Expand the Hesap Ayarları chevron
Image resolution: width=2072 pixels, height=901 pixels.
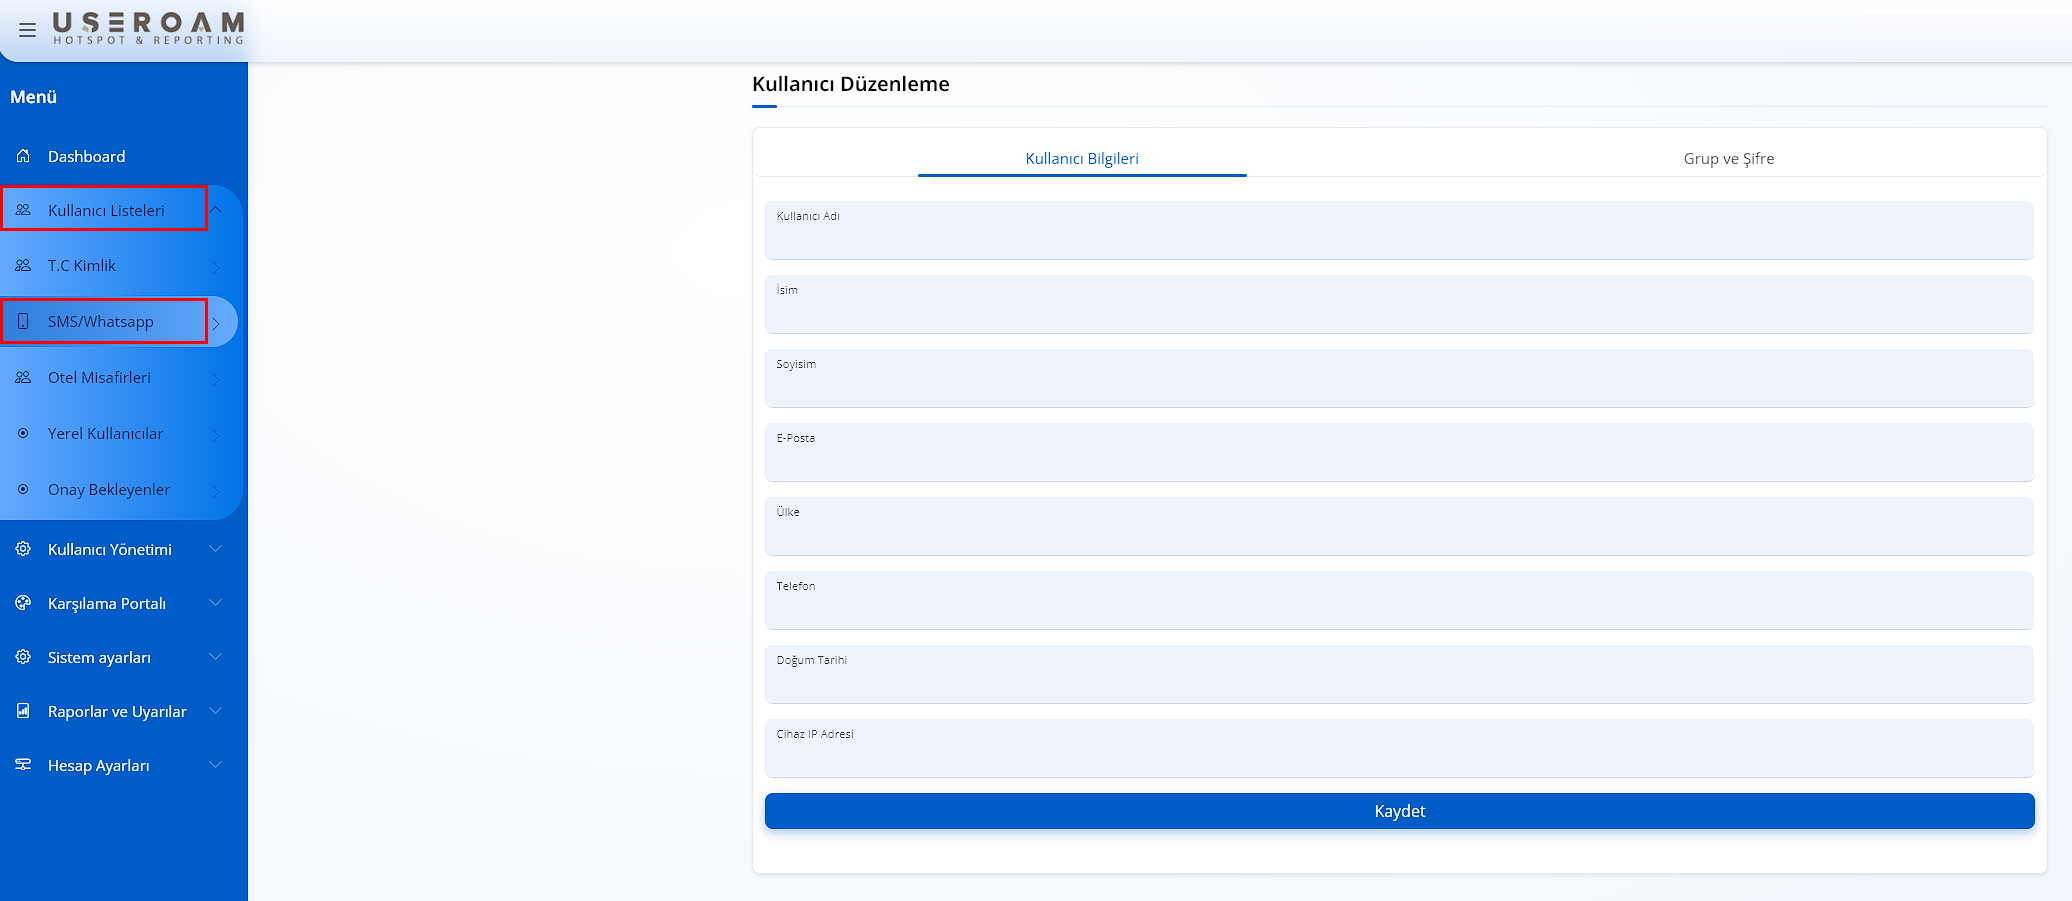coord(215,765)
